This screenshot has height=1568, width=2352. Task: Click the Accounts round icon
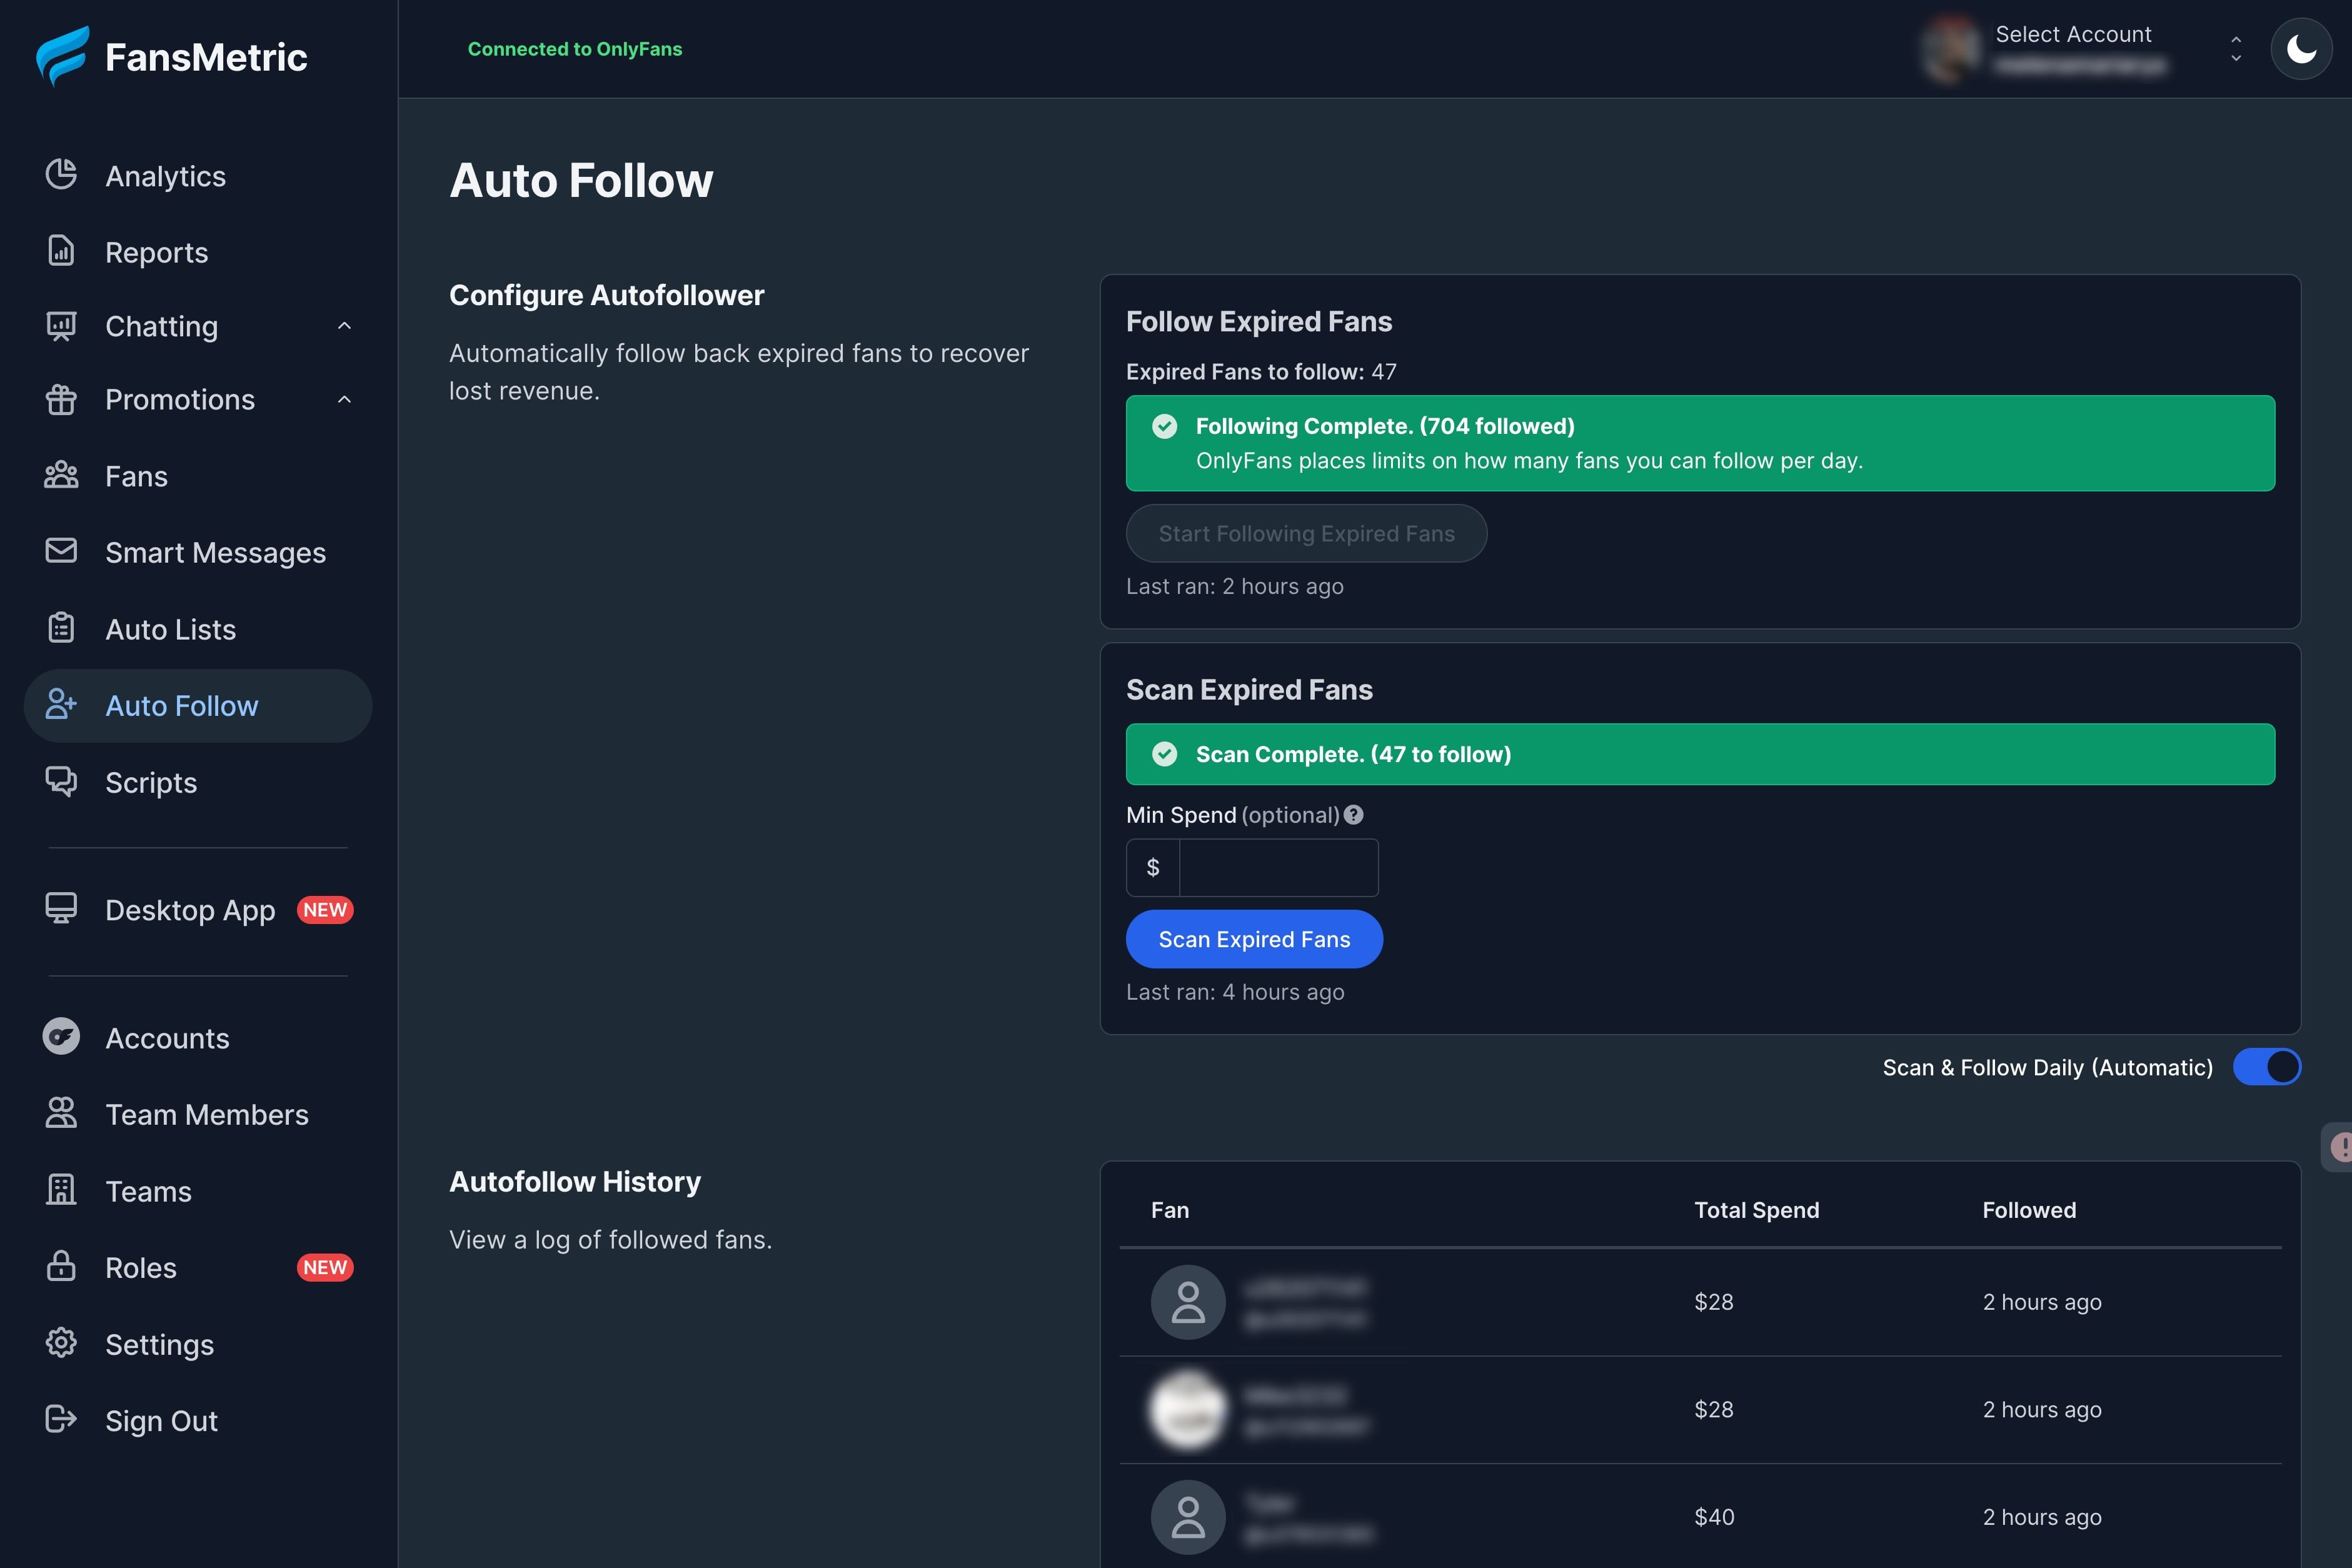click(x=61, y=1037)
